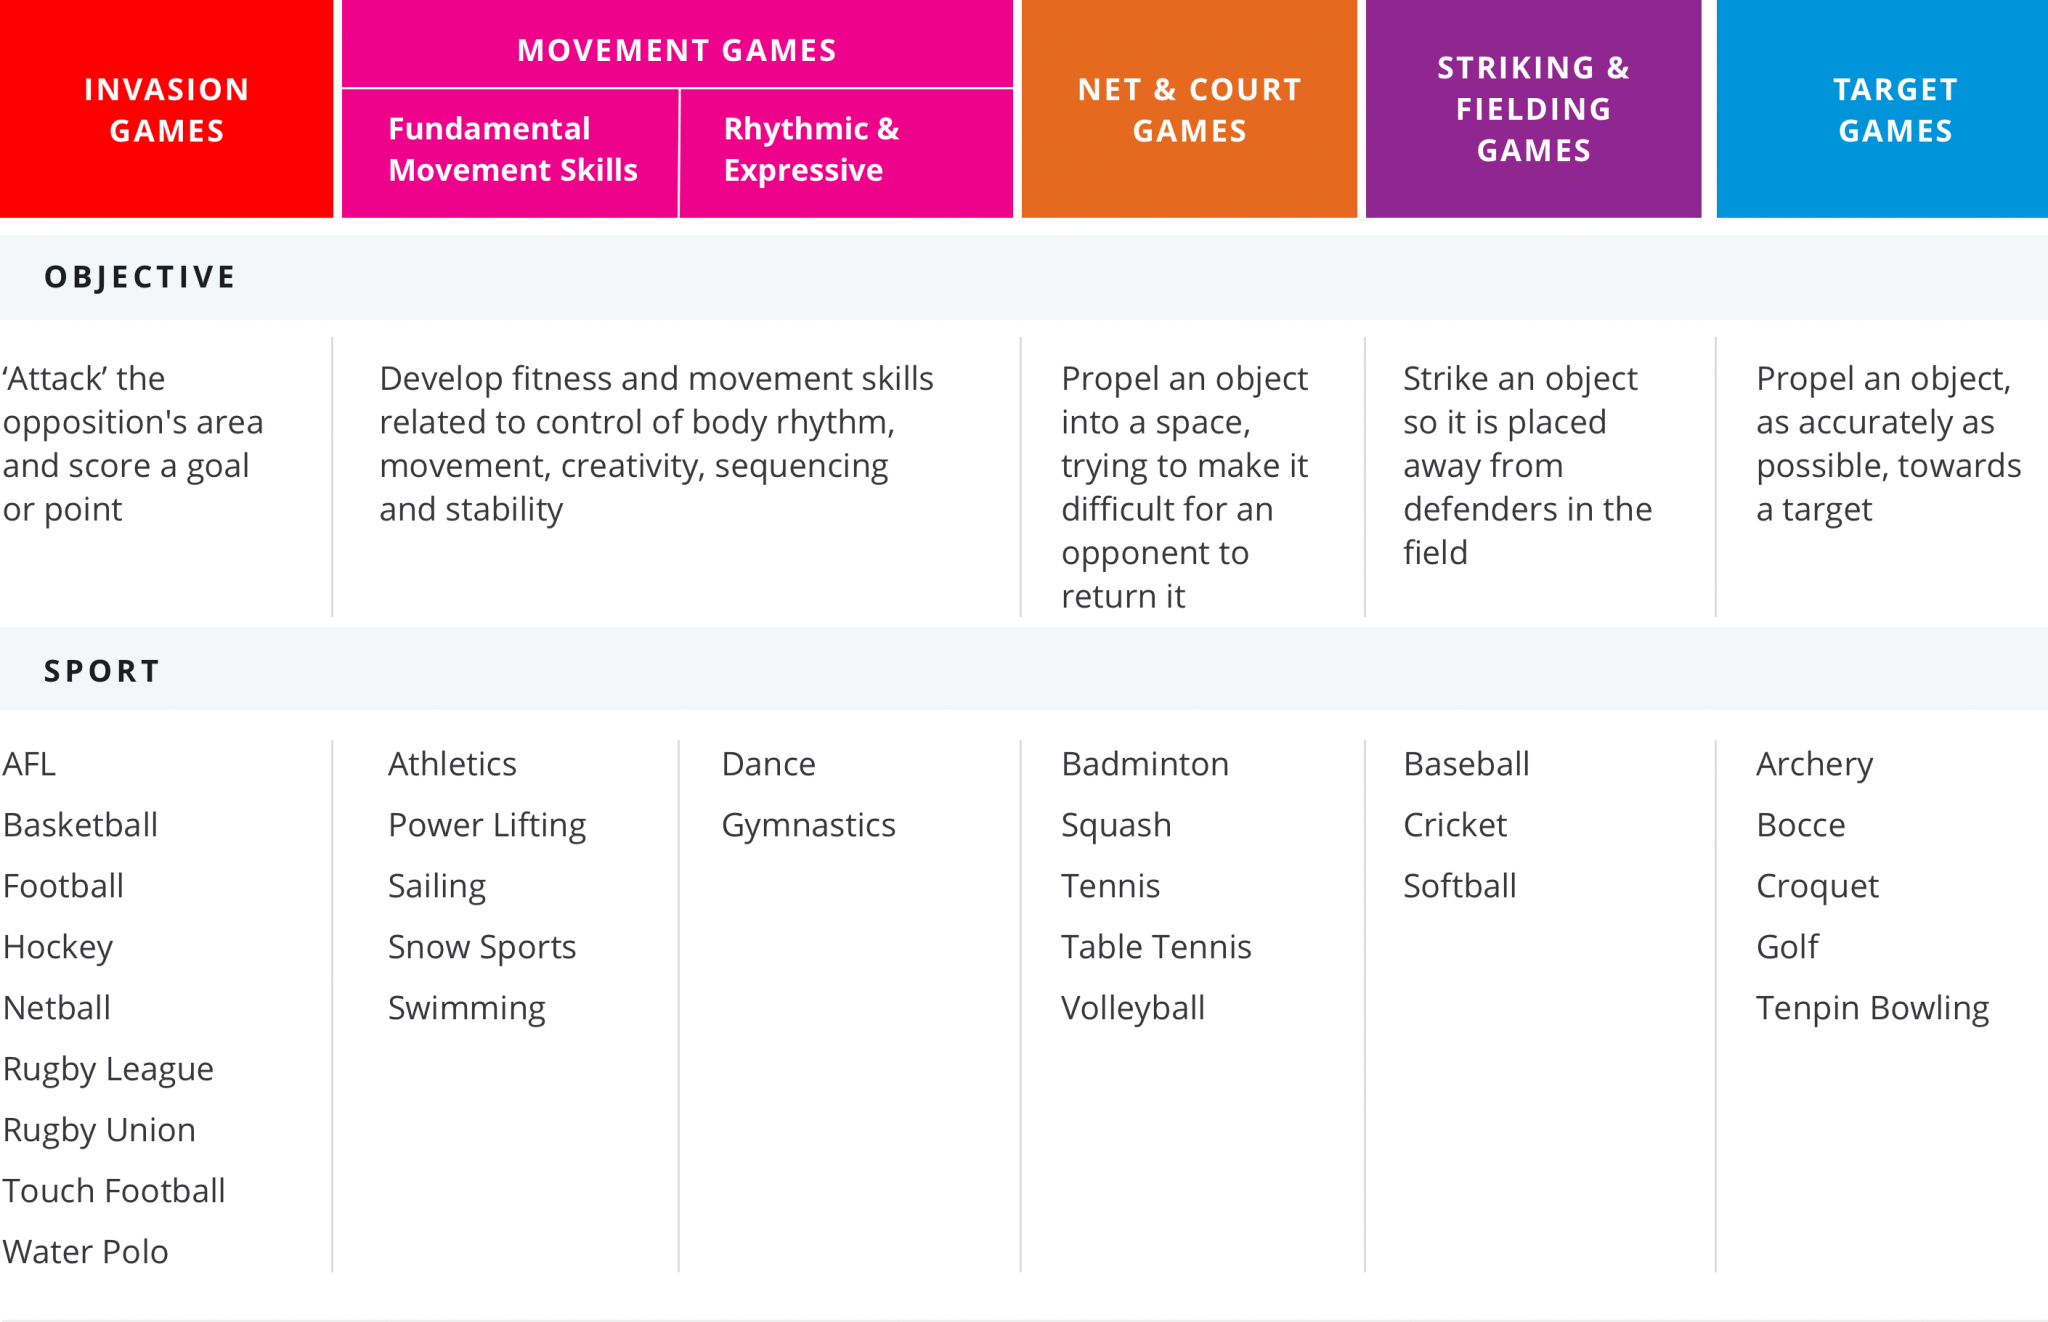This screenshot has height=1322, width=2048.
Task: Click the red Invasion Games header
Action: coord(166,110)
